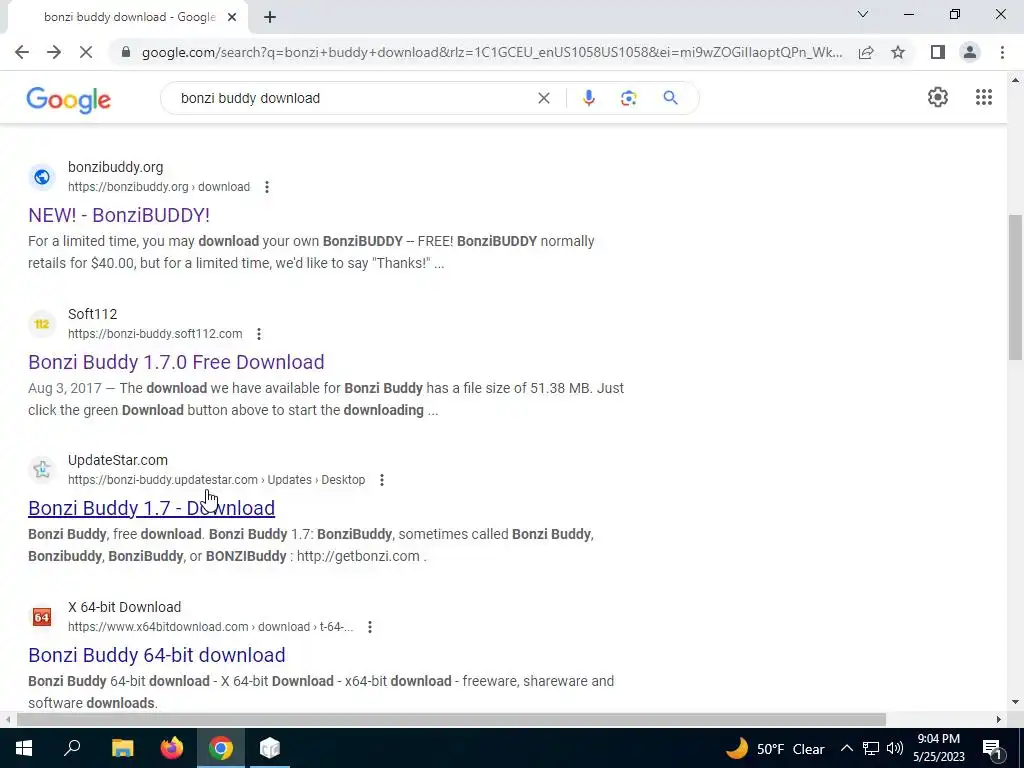
Task: Open Google quick settings gear
Action: [938, 97]
